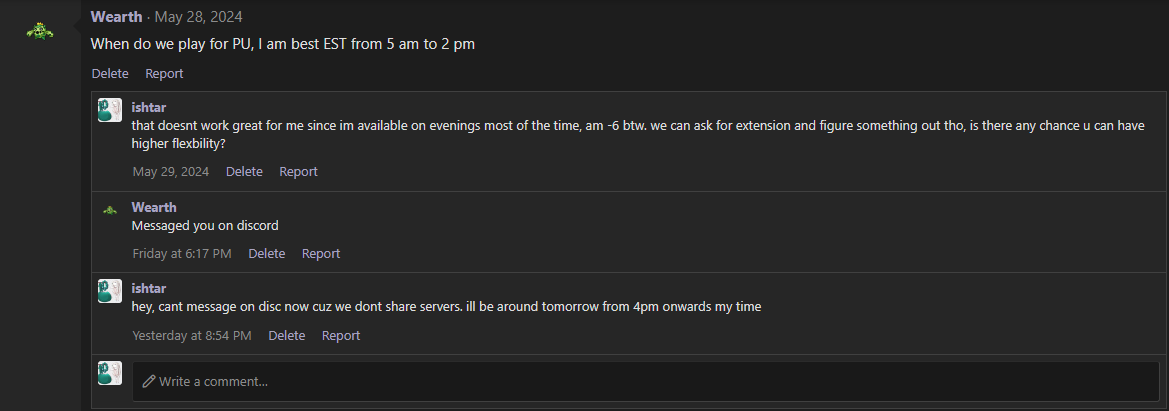Click your avatar beside the comment box
This screenshot has height=411, width=1169.
(110, 373)
